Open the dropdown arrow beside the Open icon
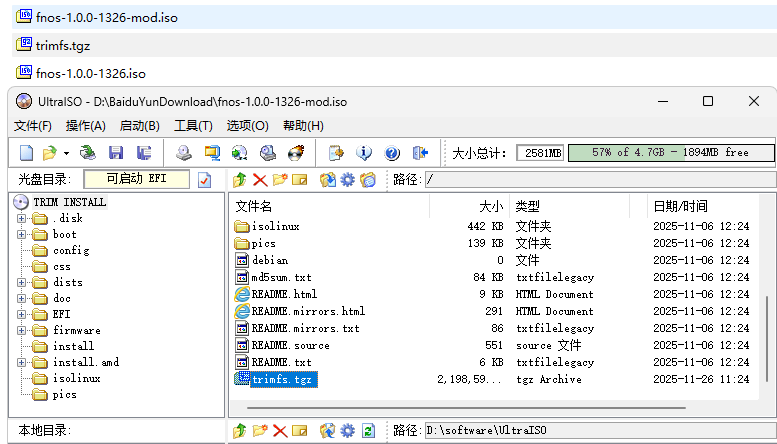Screen dimensions: 777x444 66,153
